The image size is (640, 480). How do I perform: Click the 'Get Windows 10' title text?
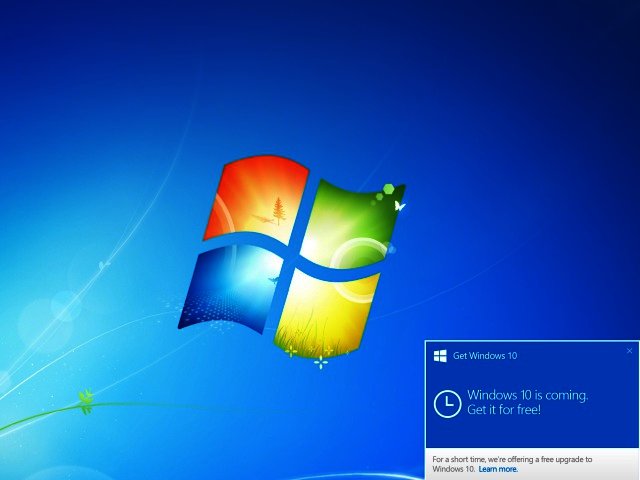485,356
